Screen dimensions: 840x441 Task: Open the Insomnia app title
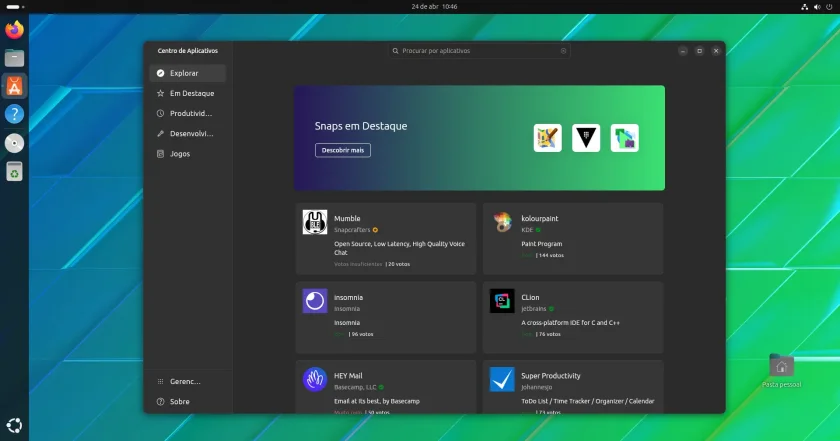349,297
